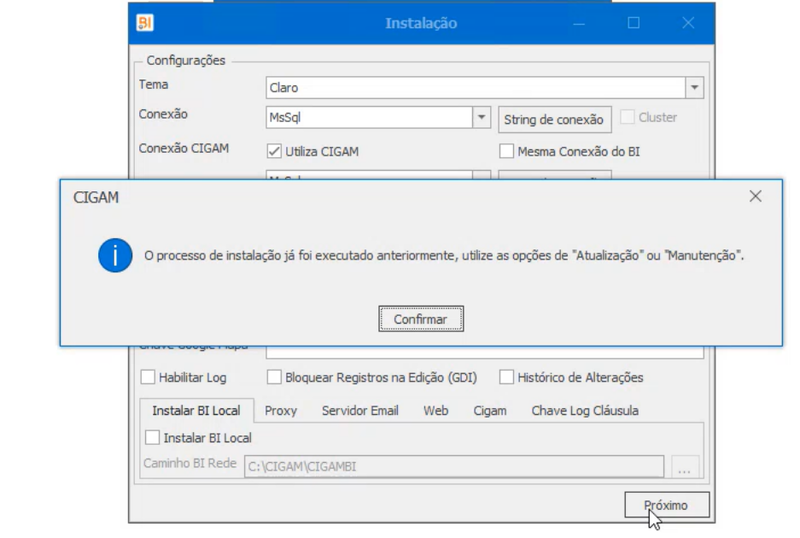Screen dimensions: 800x538
Task: Confirm the CIGAM installation message
Action: [421, 319]
